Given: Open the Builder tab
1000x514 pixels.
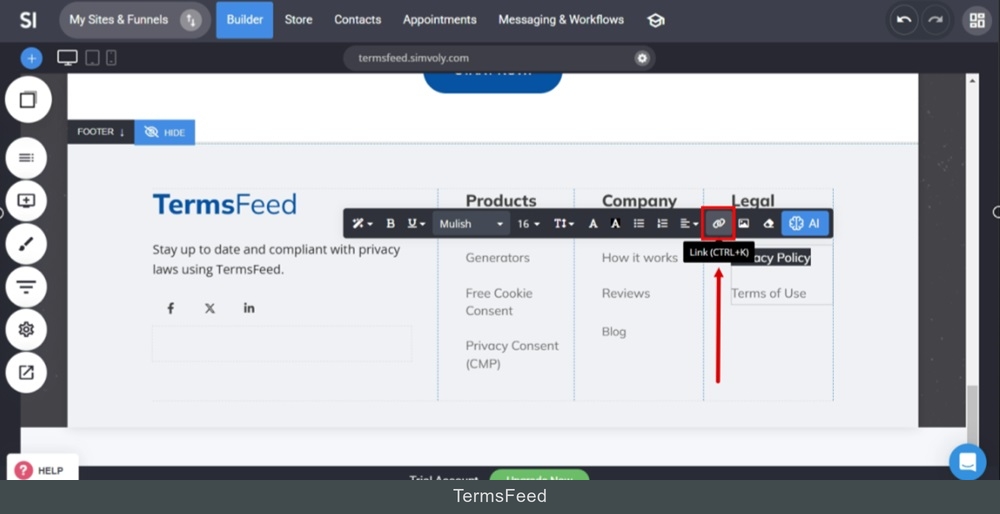Looking at the screenshot, I should [245, 20].
